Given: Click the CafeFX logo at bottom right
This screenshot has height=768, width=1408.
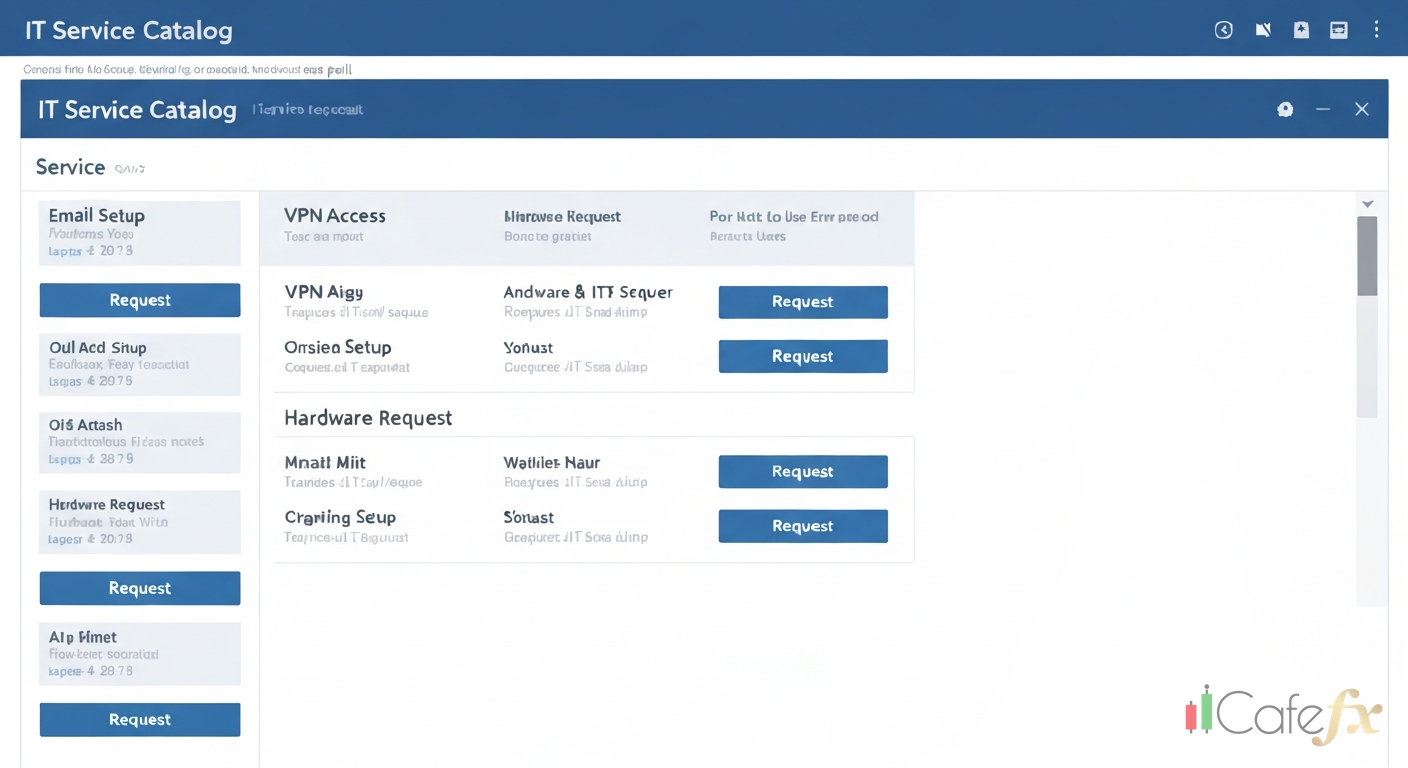Looking at the screenshot, I should coord(1283,712).
